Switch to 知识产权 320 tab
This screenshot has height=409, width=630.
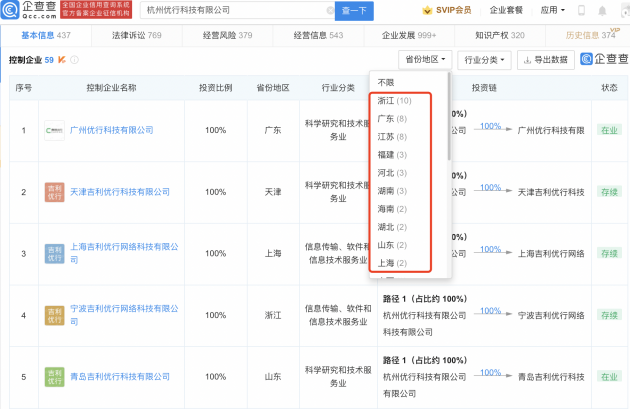[x=500, y=35]
